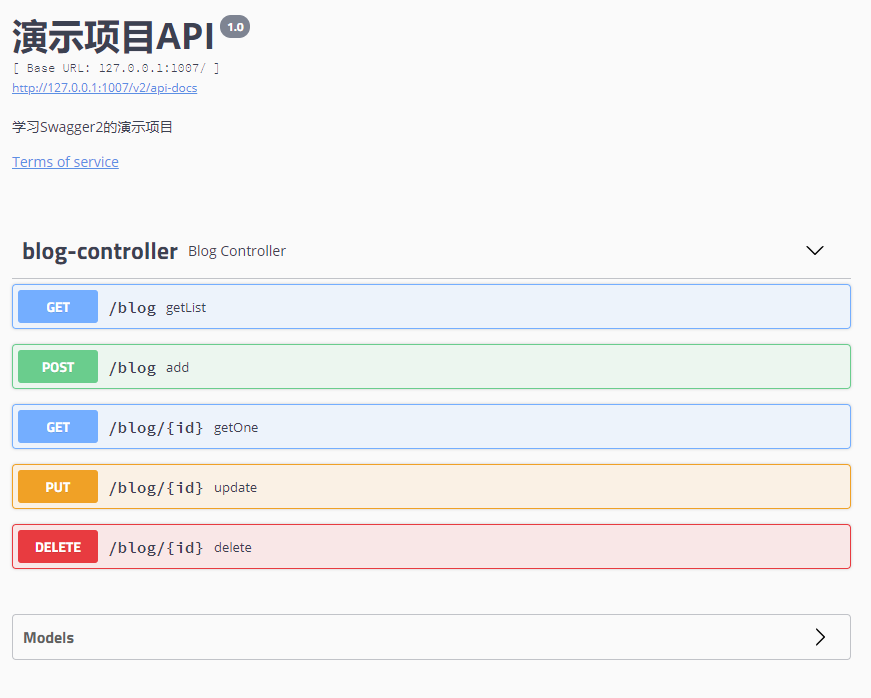Expand the GET /blog getList operation
The width and height of the screenshot is (871, 698).
[430, 306]
